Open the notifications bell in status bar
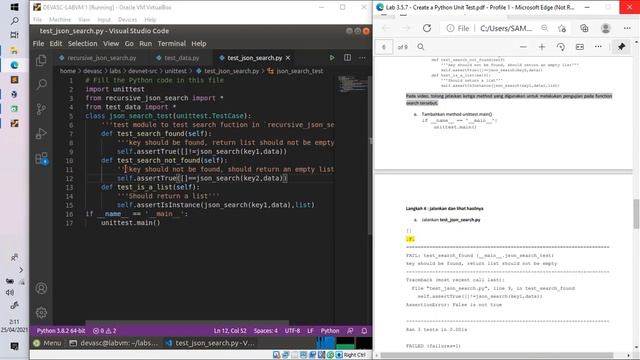This screenshot has width=640, height=360. [x=364, y=331]
